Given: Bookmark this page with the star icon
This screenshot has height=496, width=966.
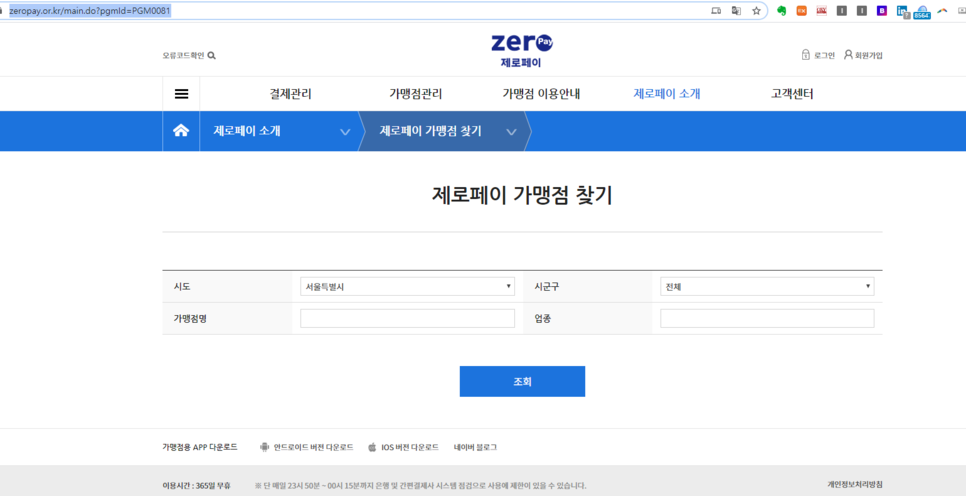Looking at the screenshot, I should click(x=756, y=11).
